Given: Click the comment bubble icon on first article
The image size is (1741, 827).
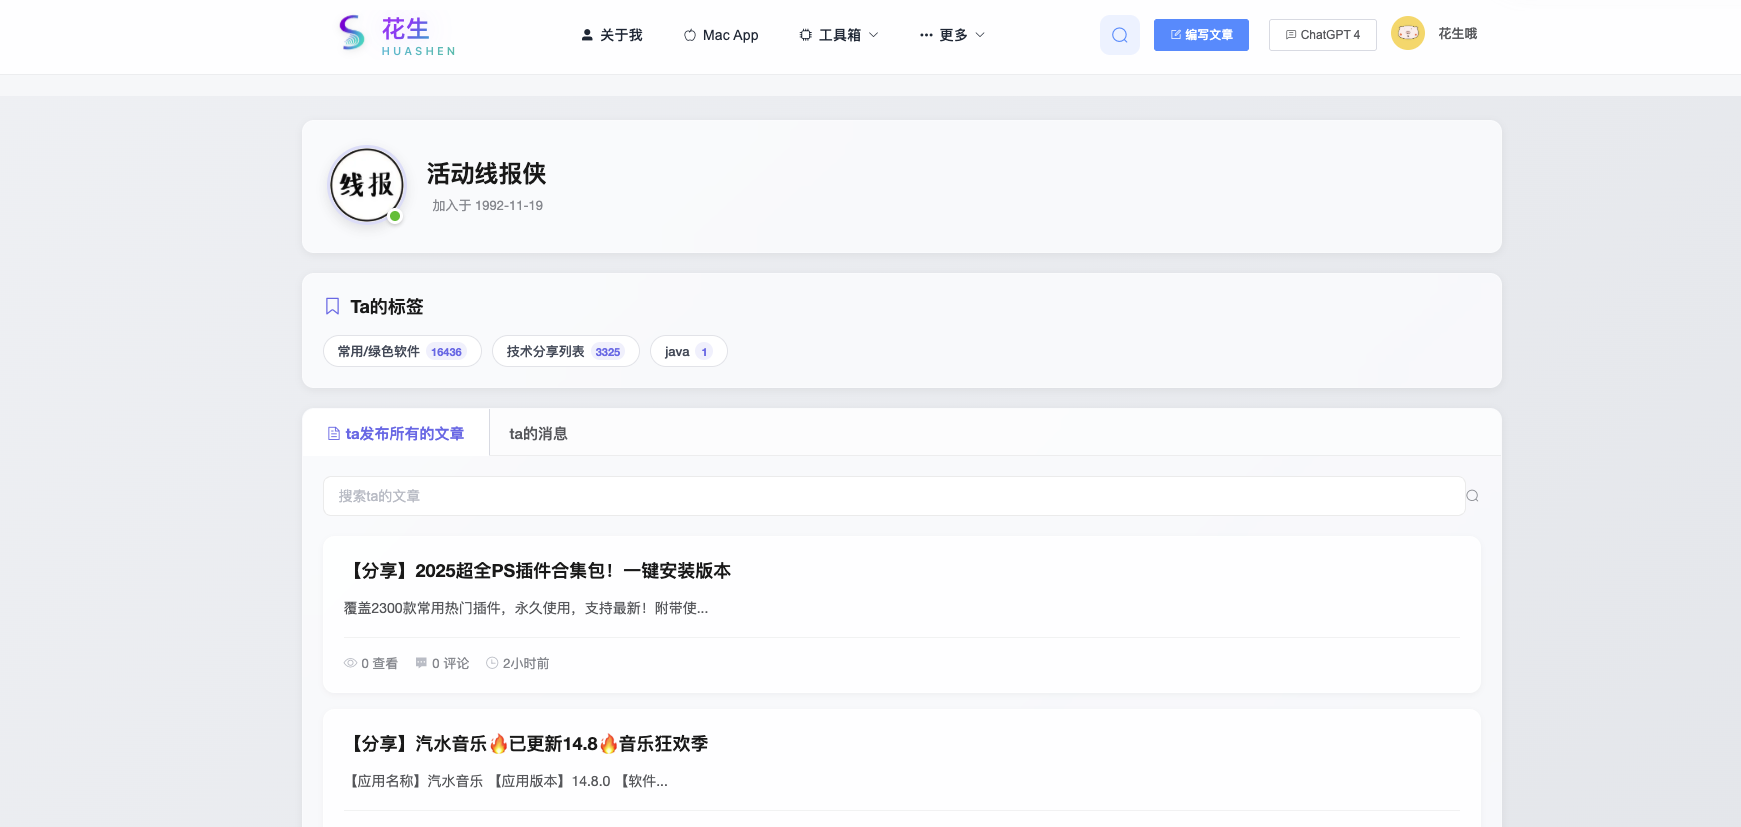Looking at the screenshot, I should pyautogui.click(x=421, y=663).
